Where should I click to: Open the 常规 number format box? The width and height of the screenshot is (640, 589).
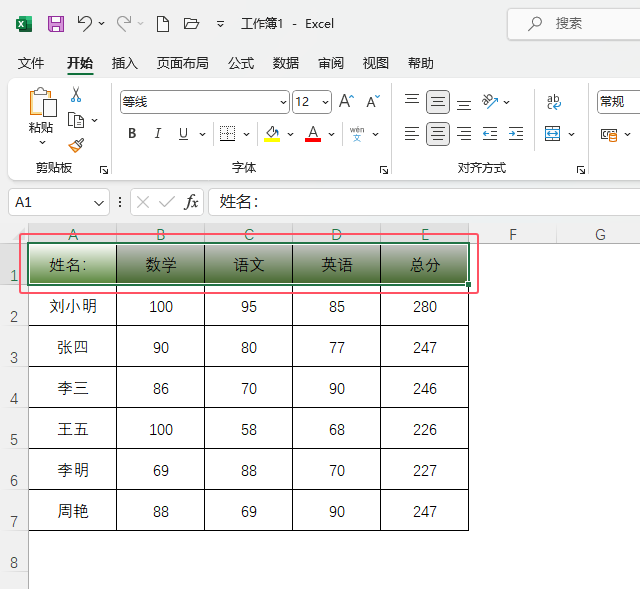(x=619, y=102)
